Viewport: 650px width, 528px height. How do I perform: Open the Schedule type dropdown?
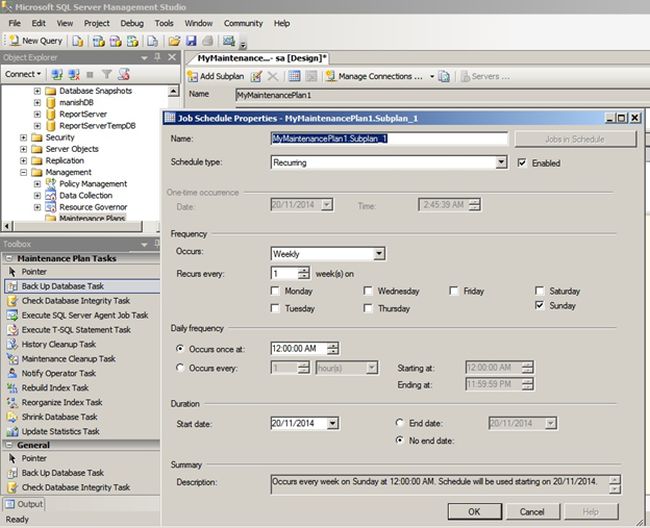[x=501, y=162]
